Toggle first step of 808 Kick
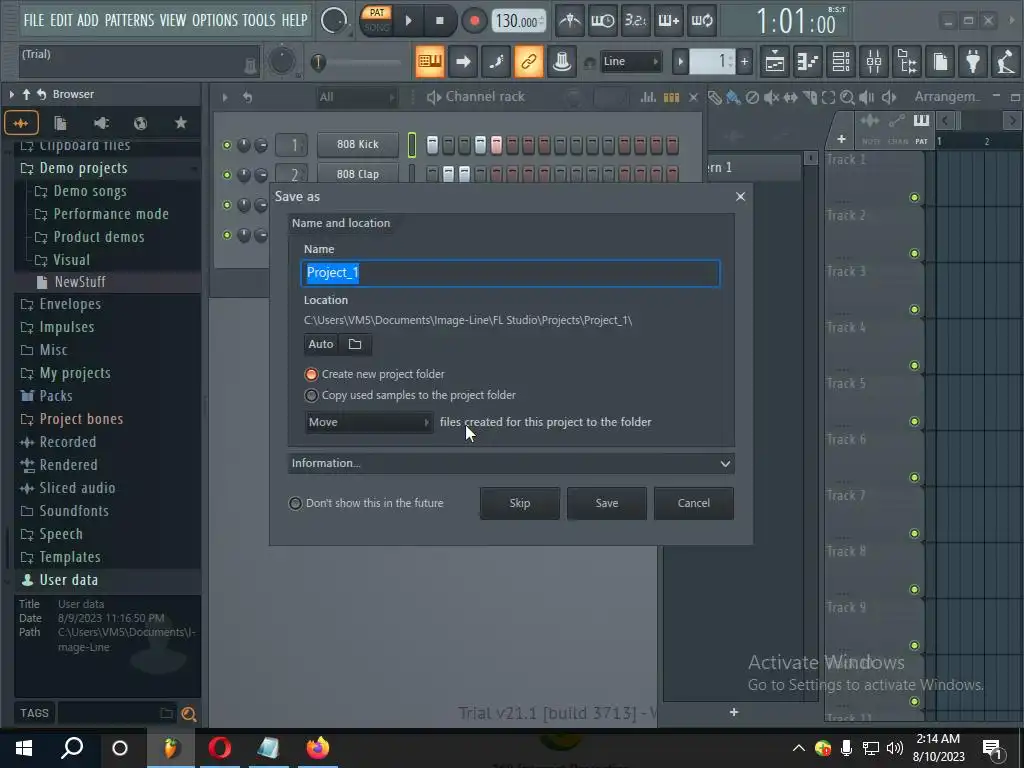 432,145
